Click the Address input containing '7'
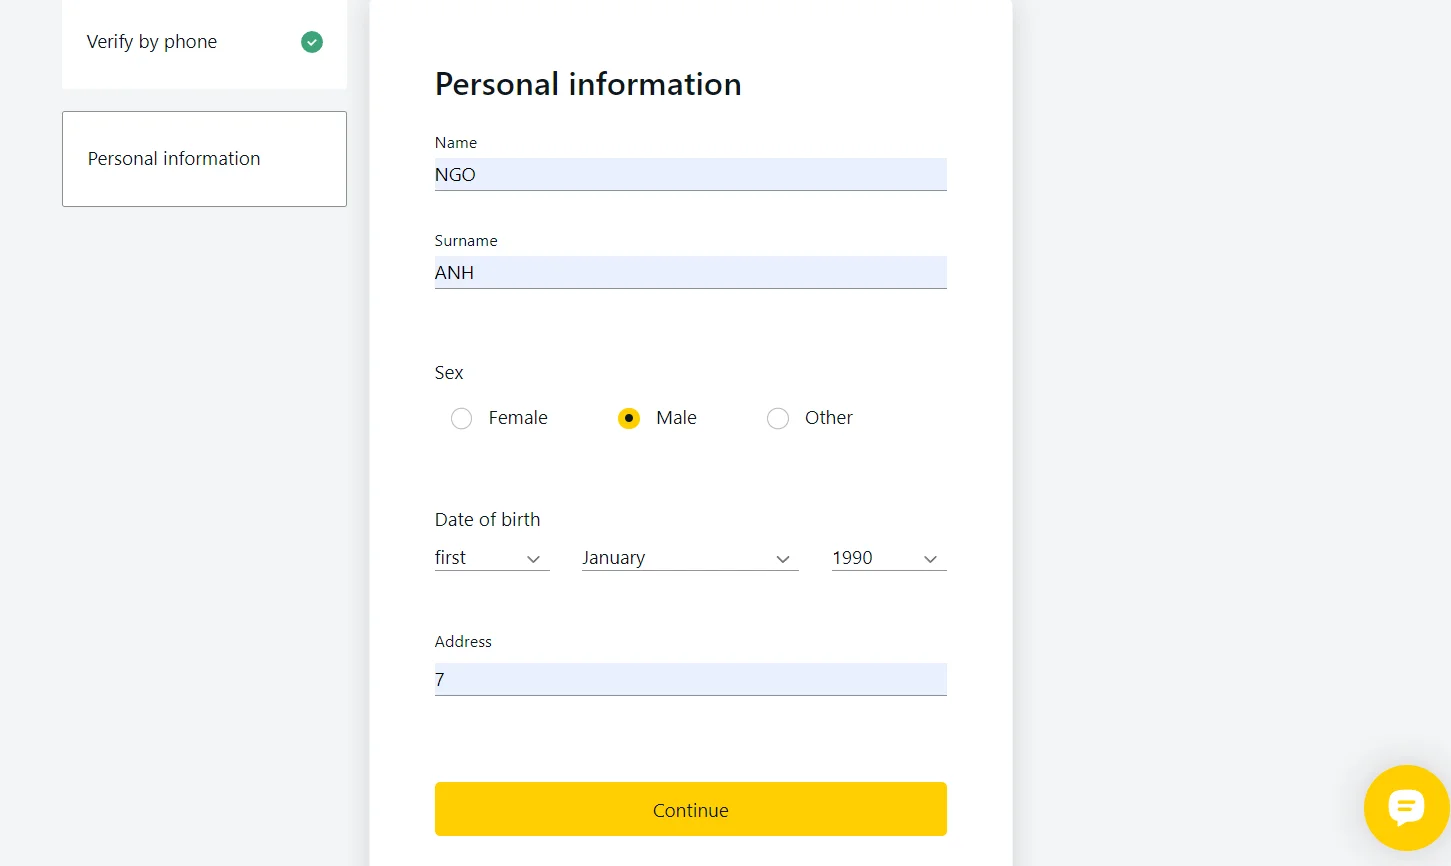 pos(690,679)
